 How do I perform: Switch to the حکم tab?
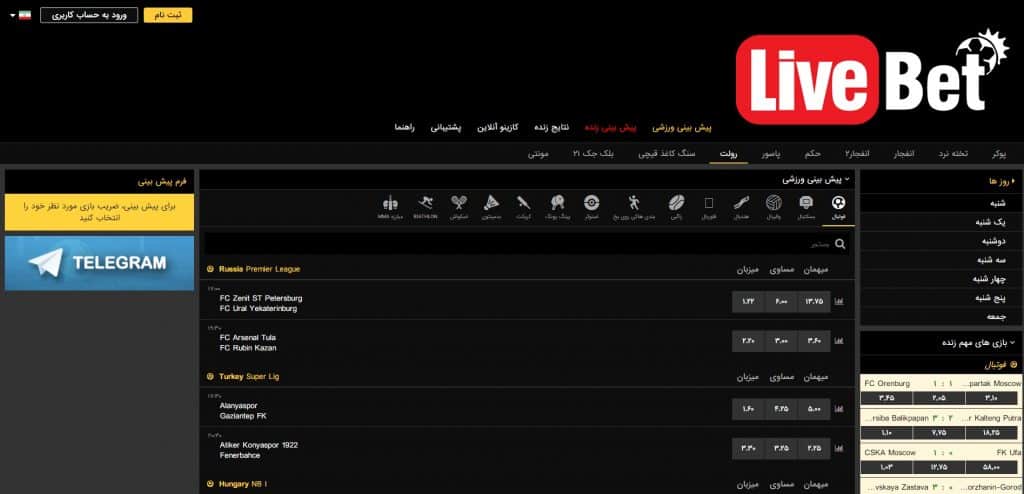[813, 154]
